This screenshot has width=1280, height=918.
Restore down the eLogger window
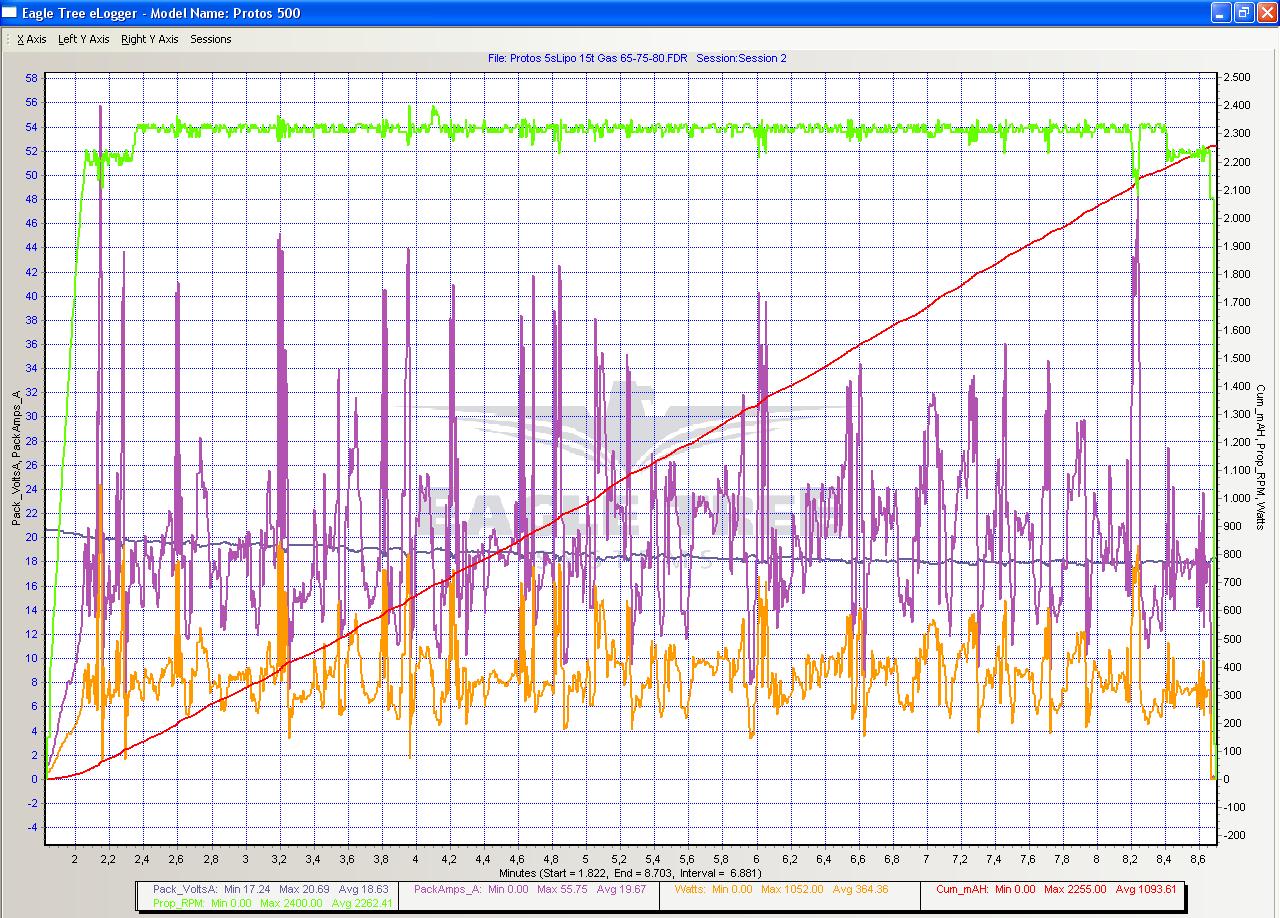pos(1243,13)
